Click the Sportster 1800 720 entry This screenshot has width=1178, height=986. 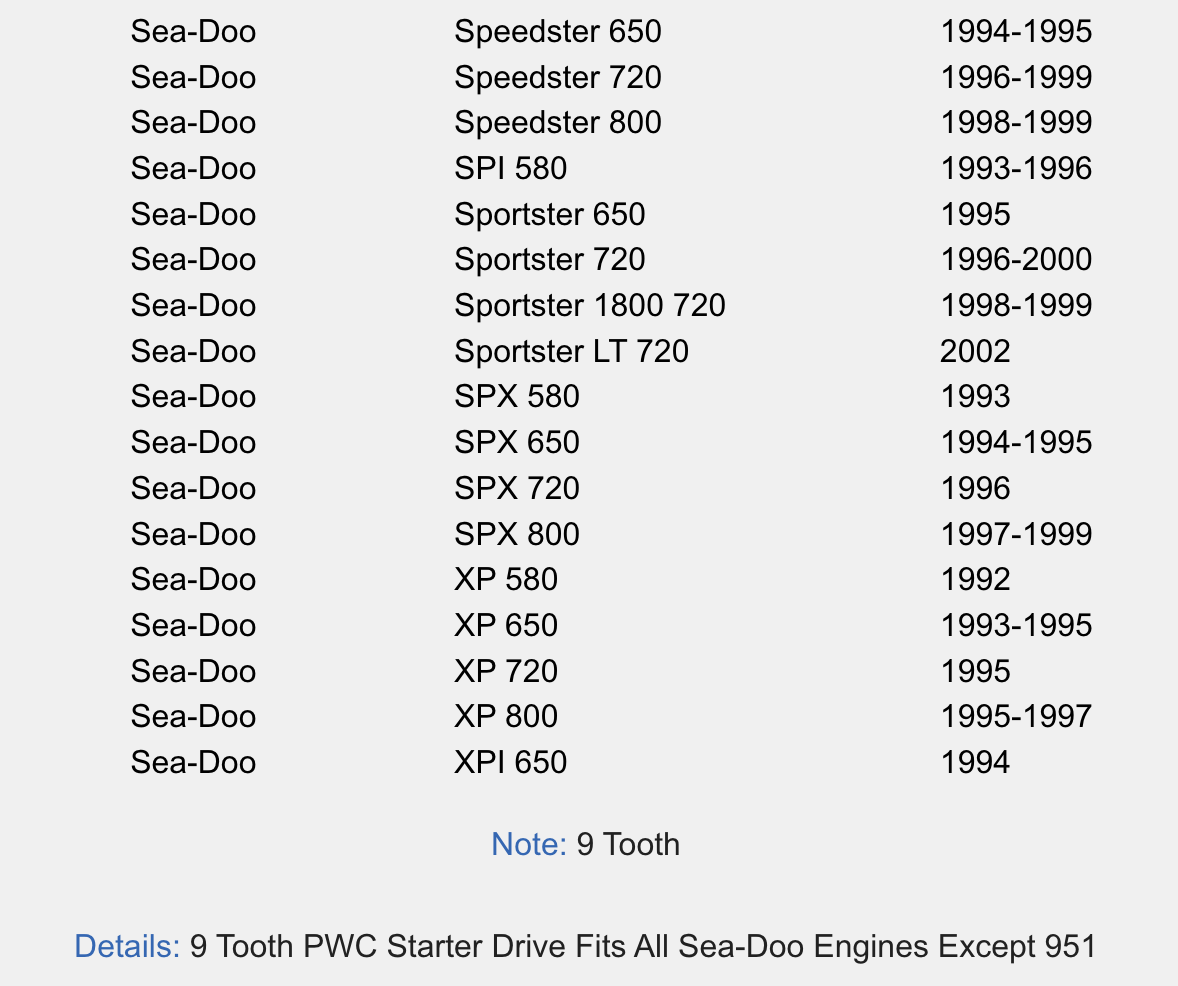click(590, 305)
